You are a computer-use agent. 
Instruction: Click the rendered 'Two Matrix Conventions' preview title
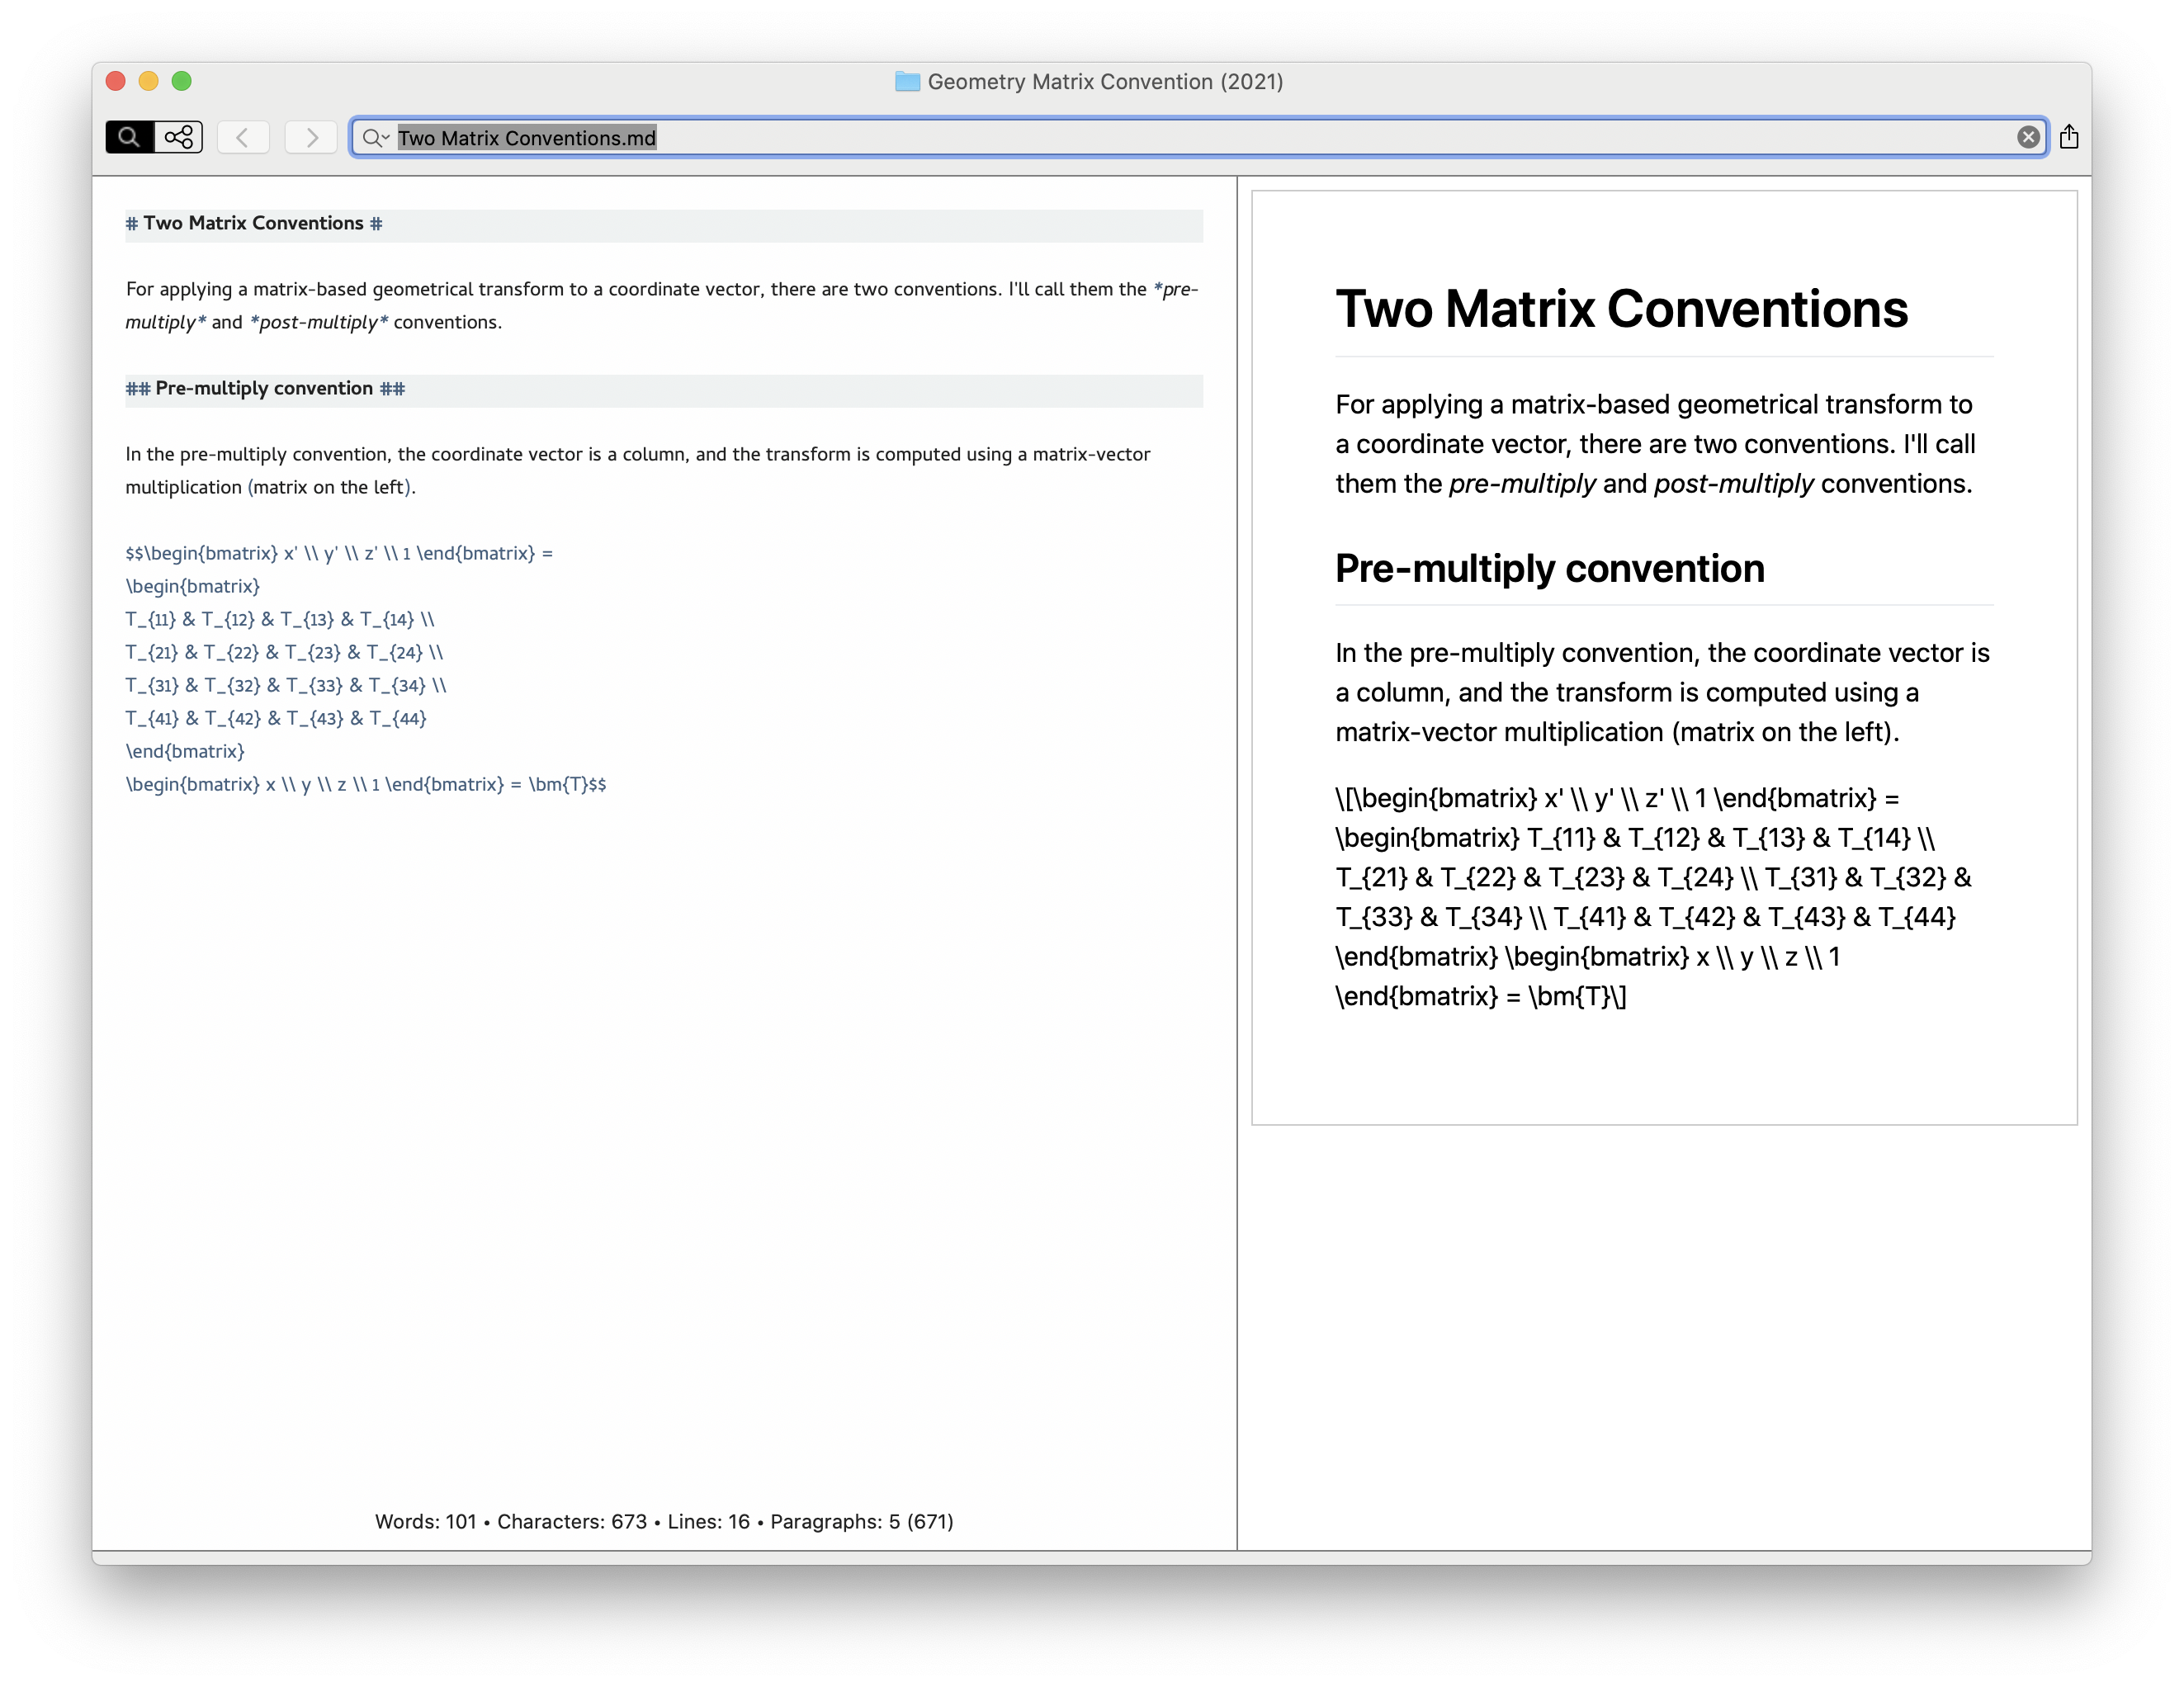pos(1621,309)
